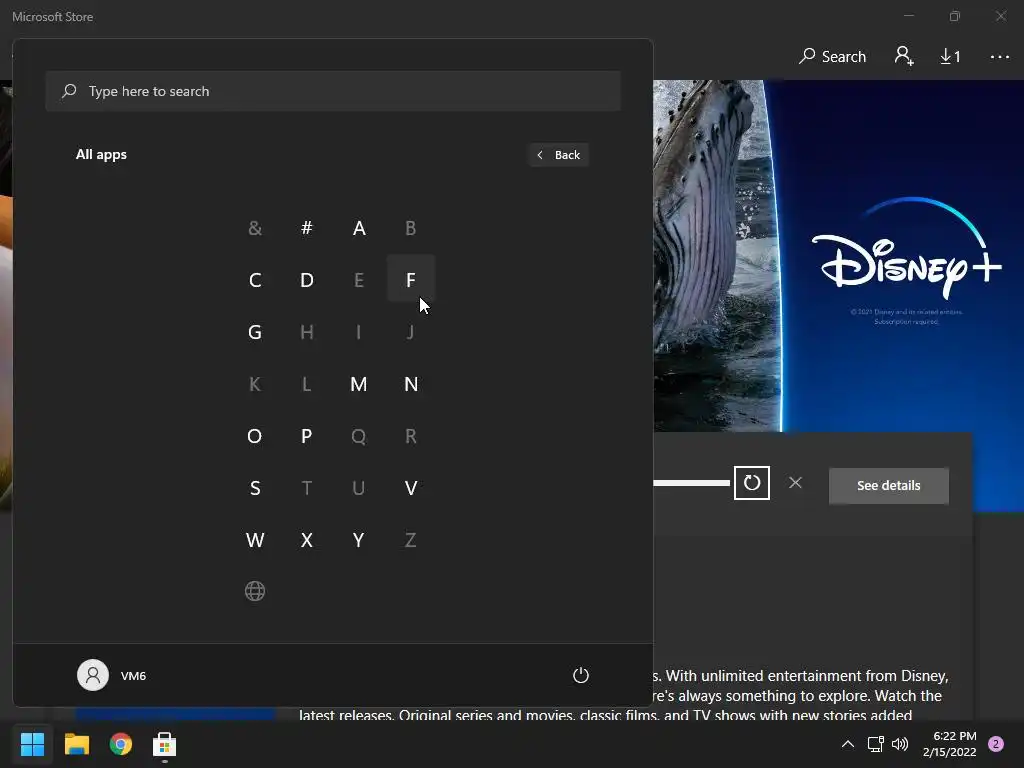Jump to apps starting with P

pyautogui.click(x=306, y=436)
